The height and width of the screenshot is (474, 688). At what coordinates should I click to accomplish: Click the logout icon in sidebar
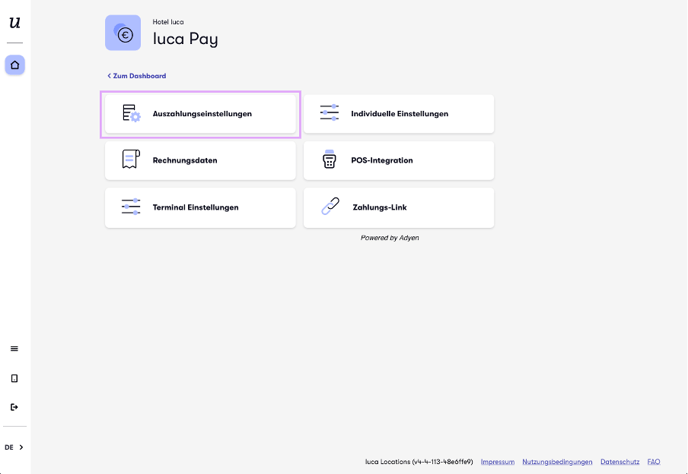coord(14,407)
